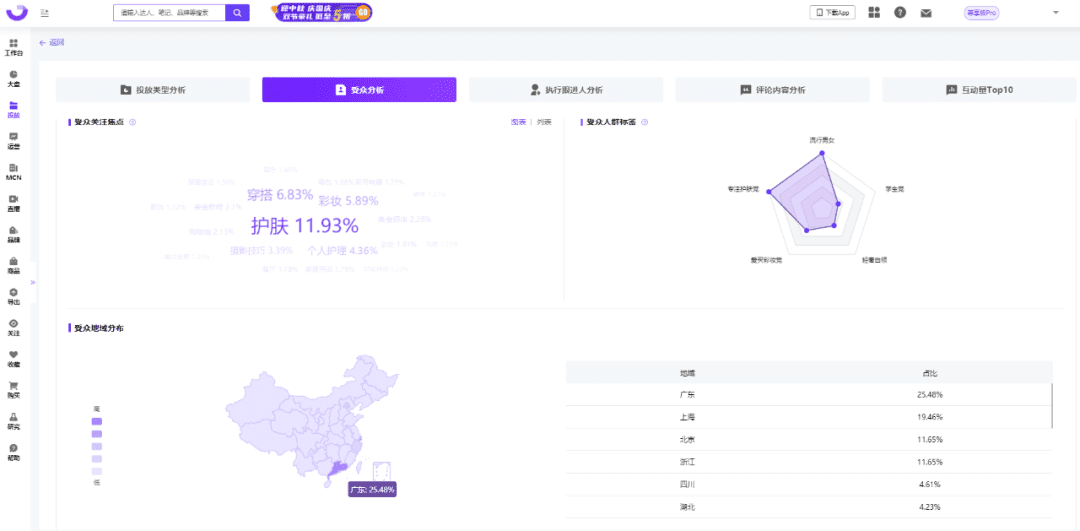The image size is (1080, 531).
Task: Open the question mark help icon in header
Action: coord(900,12)
